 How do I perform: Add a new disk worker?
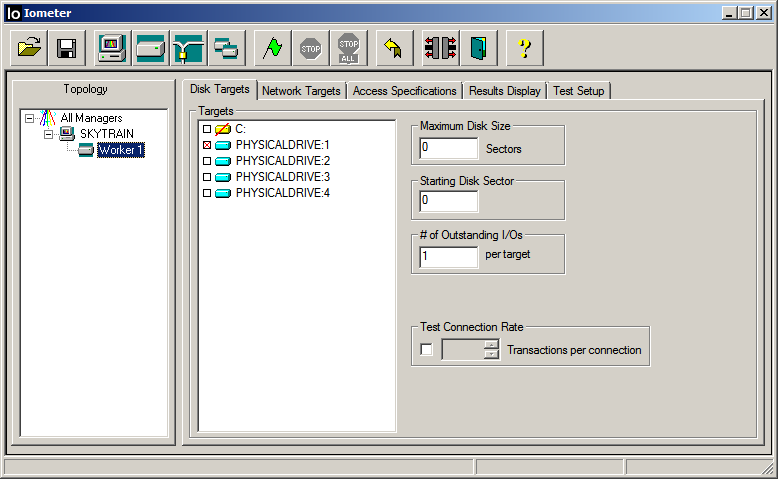tap(150, 48)
